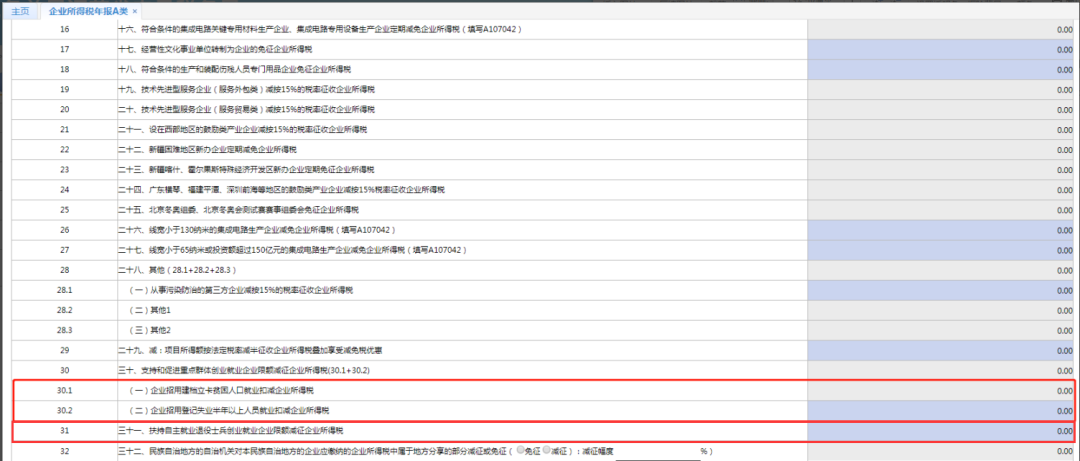Click the 二十、技术先进型服务企业（服务贸易类） description
This screenshot has height=461, width=1080.
click(x=247, y=110)
